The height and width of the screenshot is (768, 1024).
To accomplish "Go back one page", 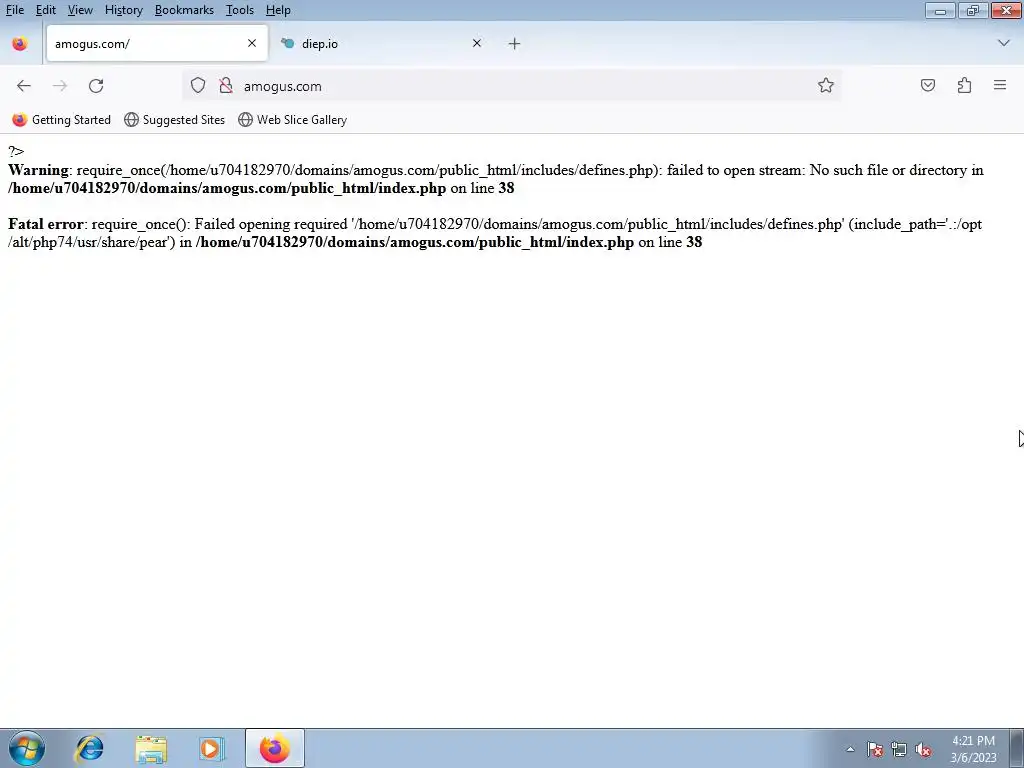I will (24, 86).
